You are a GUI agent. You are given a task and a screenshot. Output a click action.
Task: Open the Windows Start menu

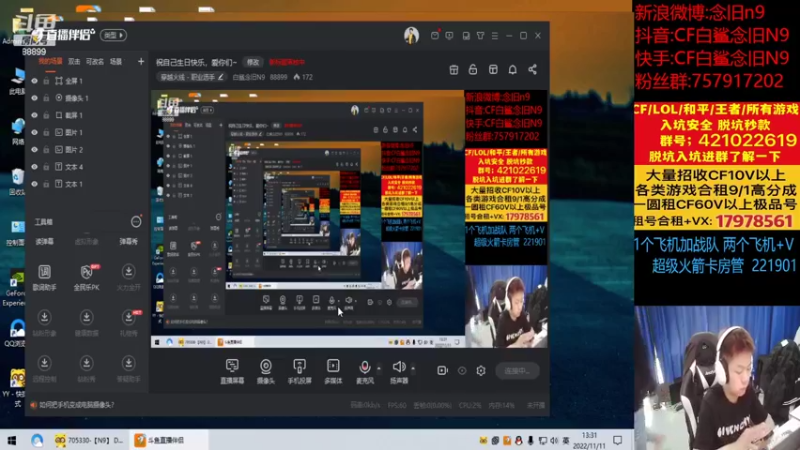click(x=11, y=440)
